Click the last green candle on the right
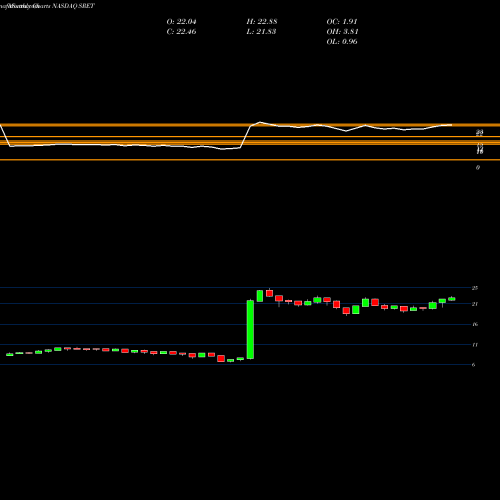500x500 pixels. pyautogui.click(x=452, y=299)
